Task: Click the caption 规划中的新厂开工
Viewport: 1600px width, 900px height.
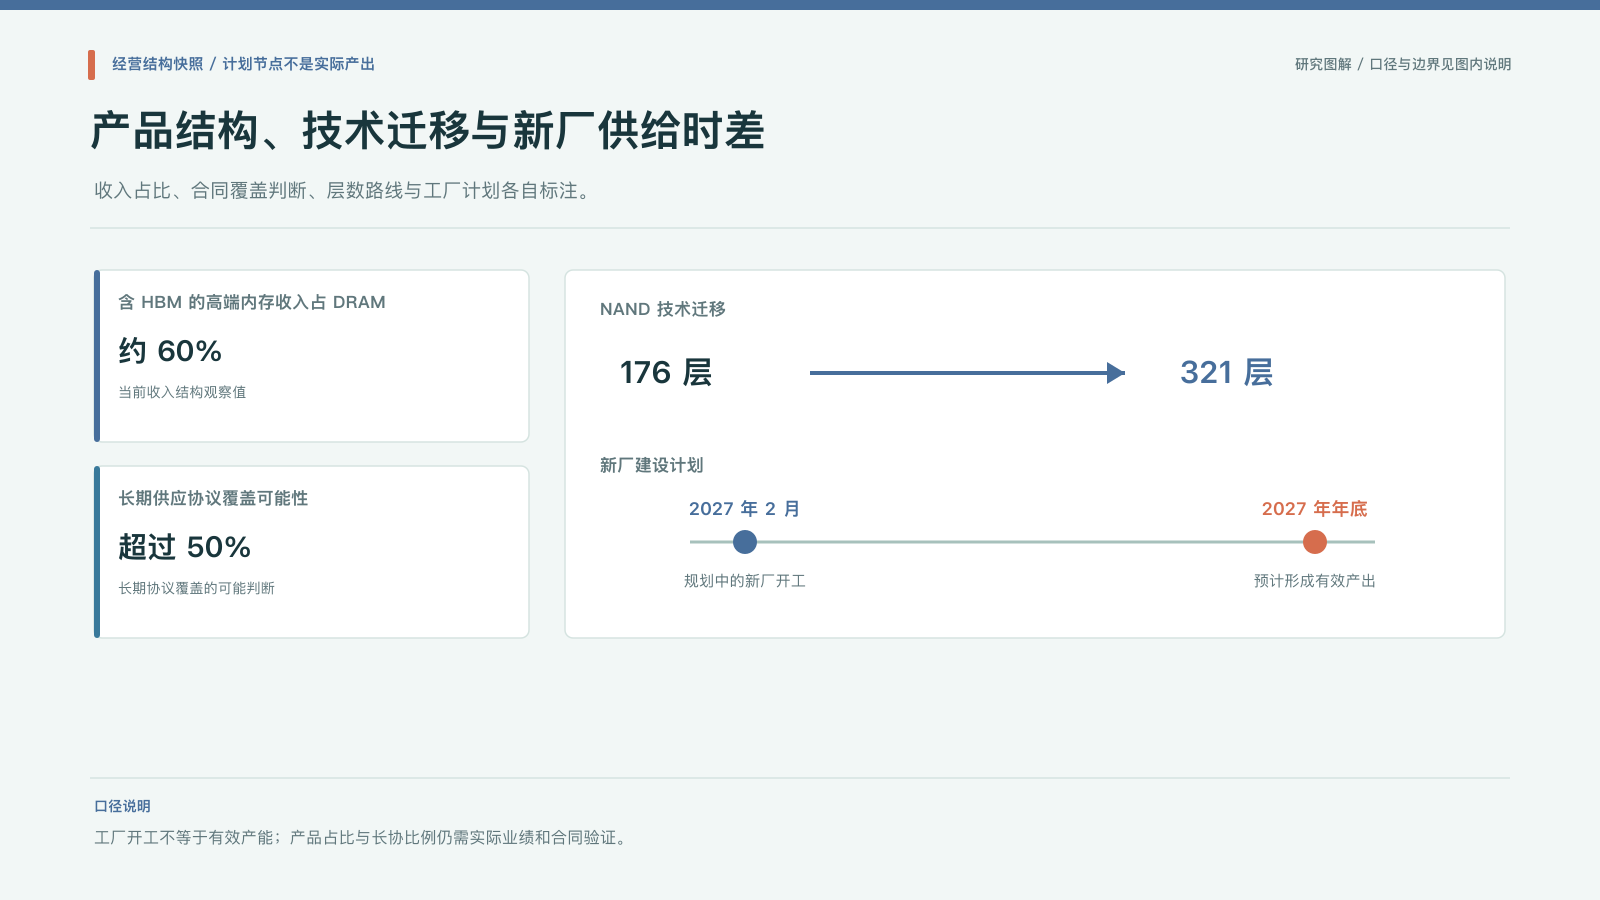Action: (745, 581)
